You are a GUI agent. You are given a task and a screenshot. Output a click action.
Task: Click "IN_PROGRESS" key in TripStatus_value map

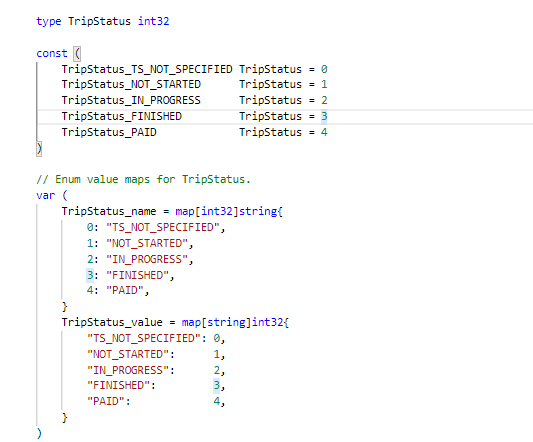[x=128, y=370]
